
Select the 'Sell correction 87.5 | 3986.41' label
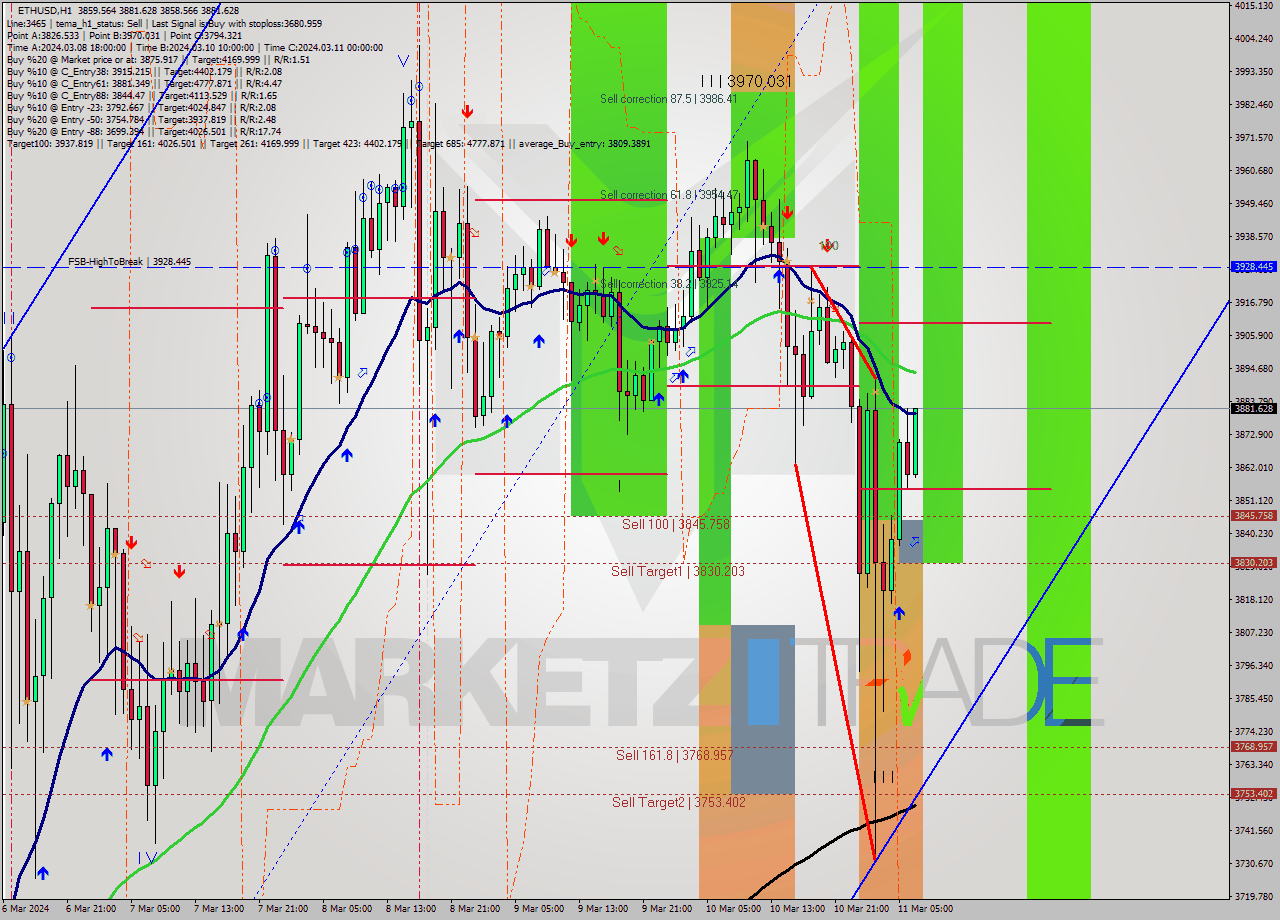pyautogui.click(x=668, y=99)
